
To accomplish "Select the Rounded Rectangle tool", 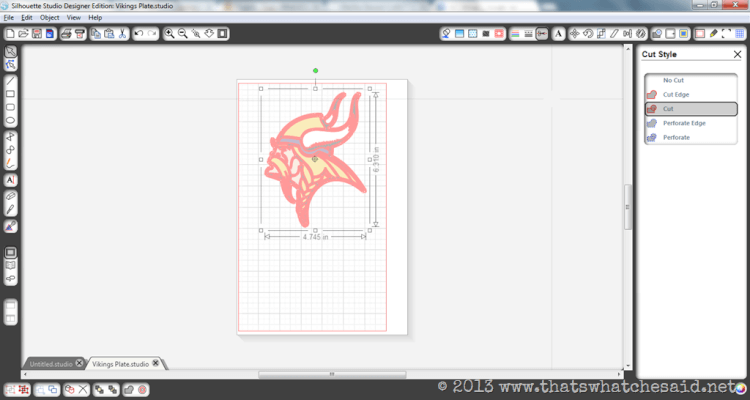I will click(11, 107).
